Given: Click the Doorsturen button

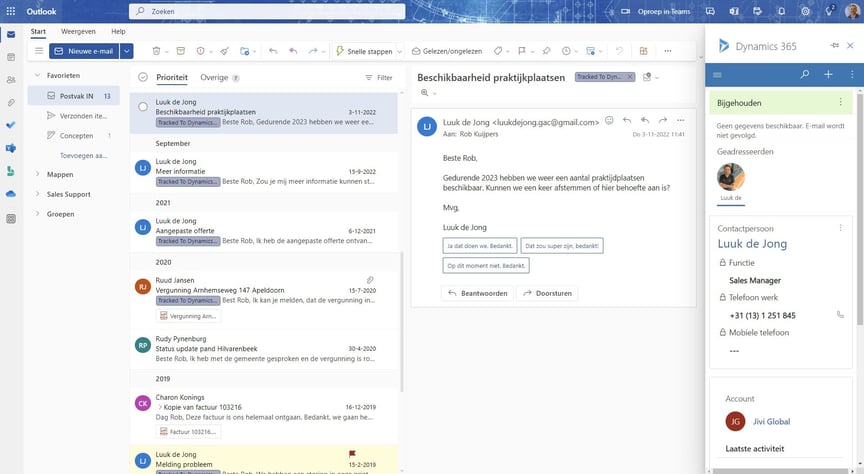Looking at the screenshot, I should (547, 293).
